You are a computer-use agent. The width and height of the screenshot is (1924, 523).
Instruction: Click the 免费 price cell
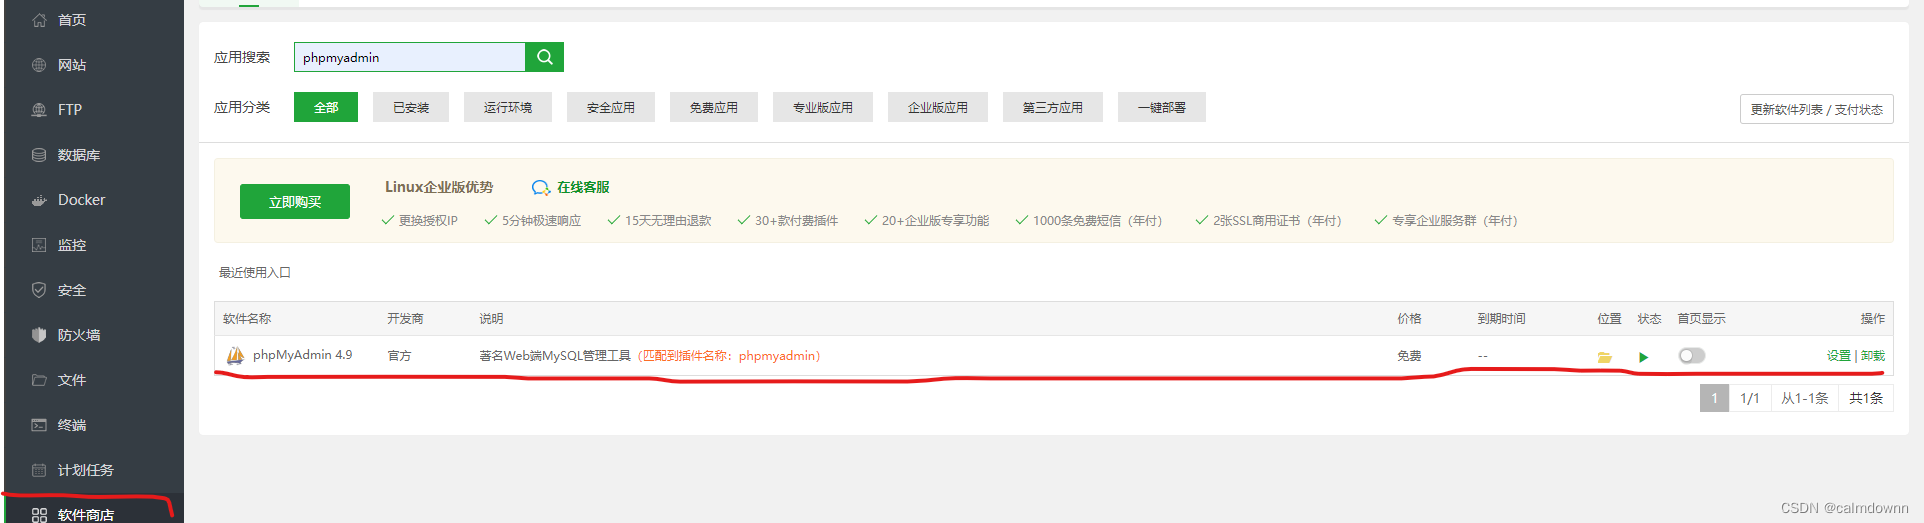pos(1409,356)
